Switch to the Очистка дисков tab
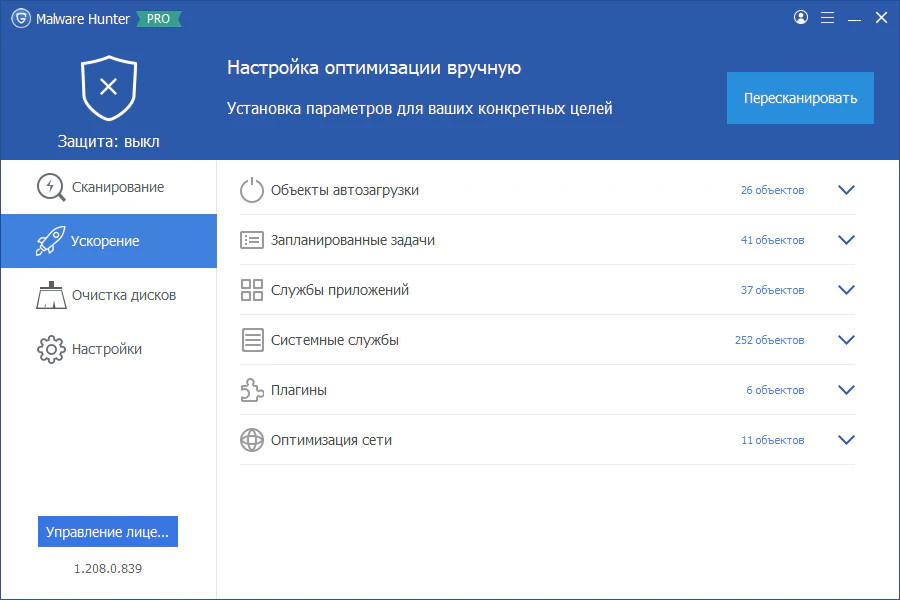 (50, 294)
